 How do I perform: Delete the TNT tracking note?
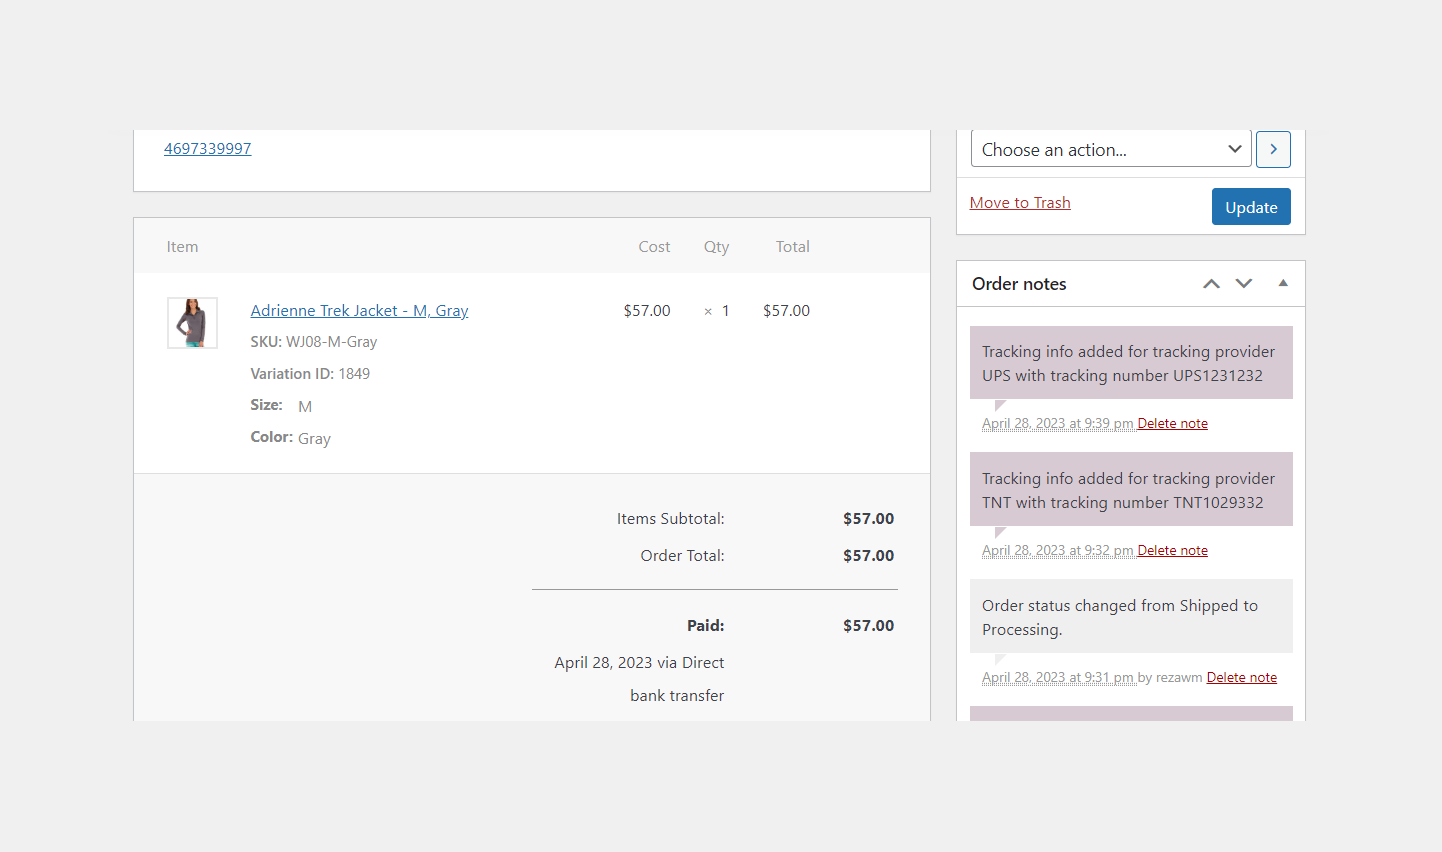tap(1173, 551)
